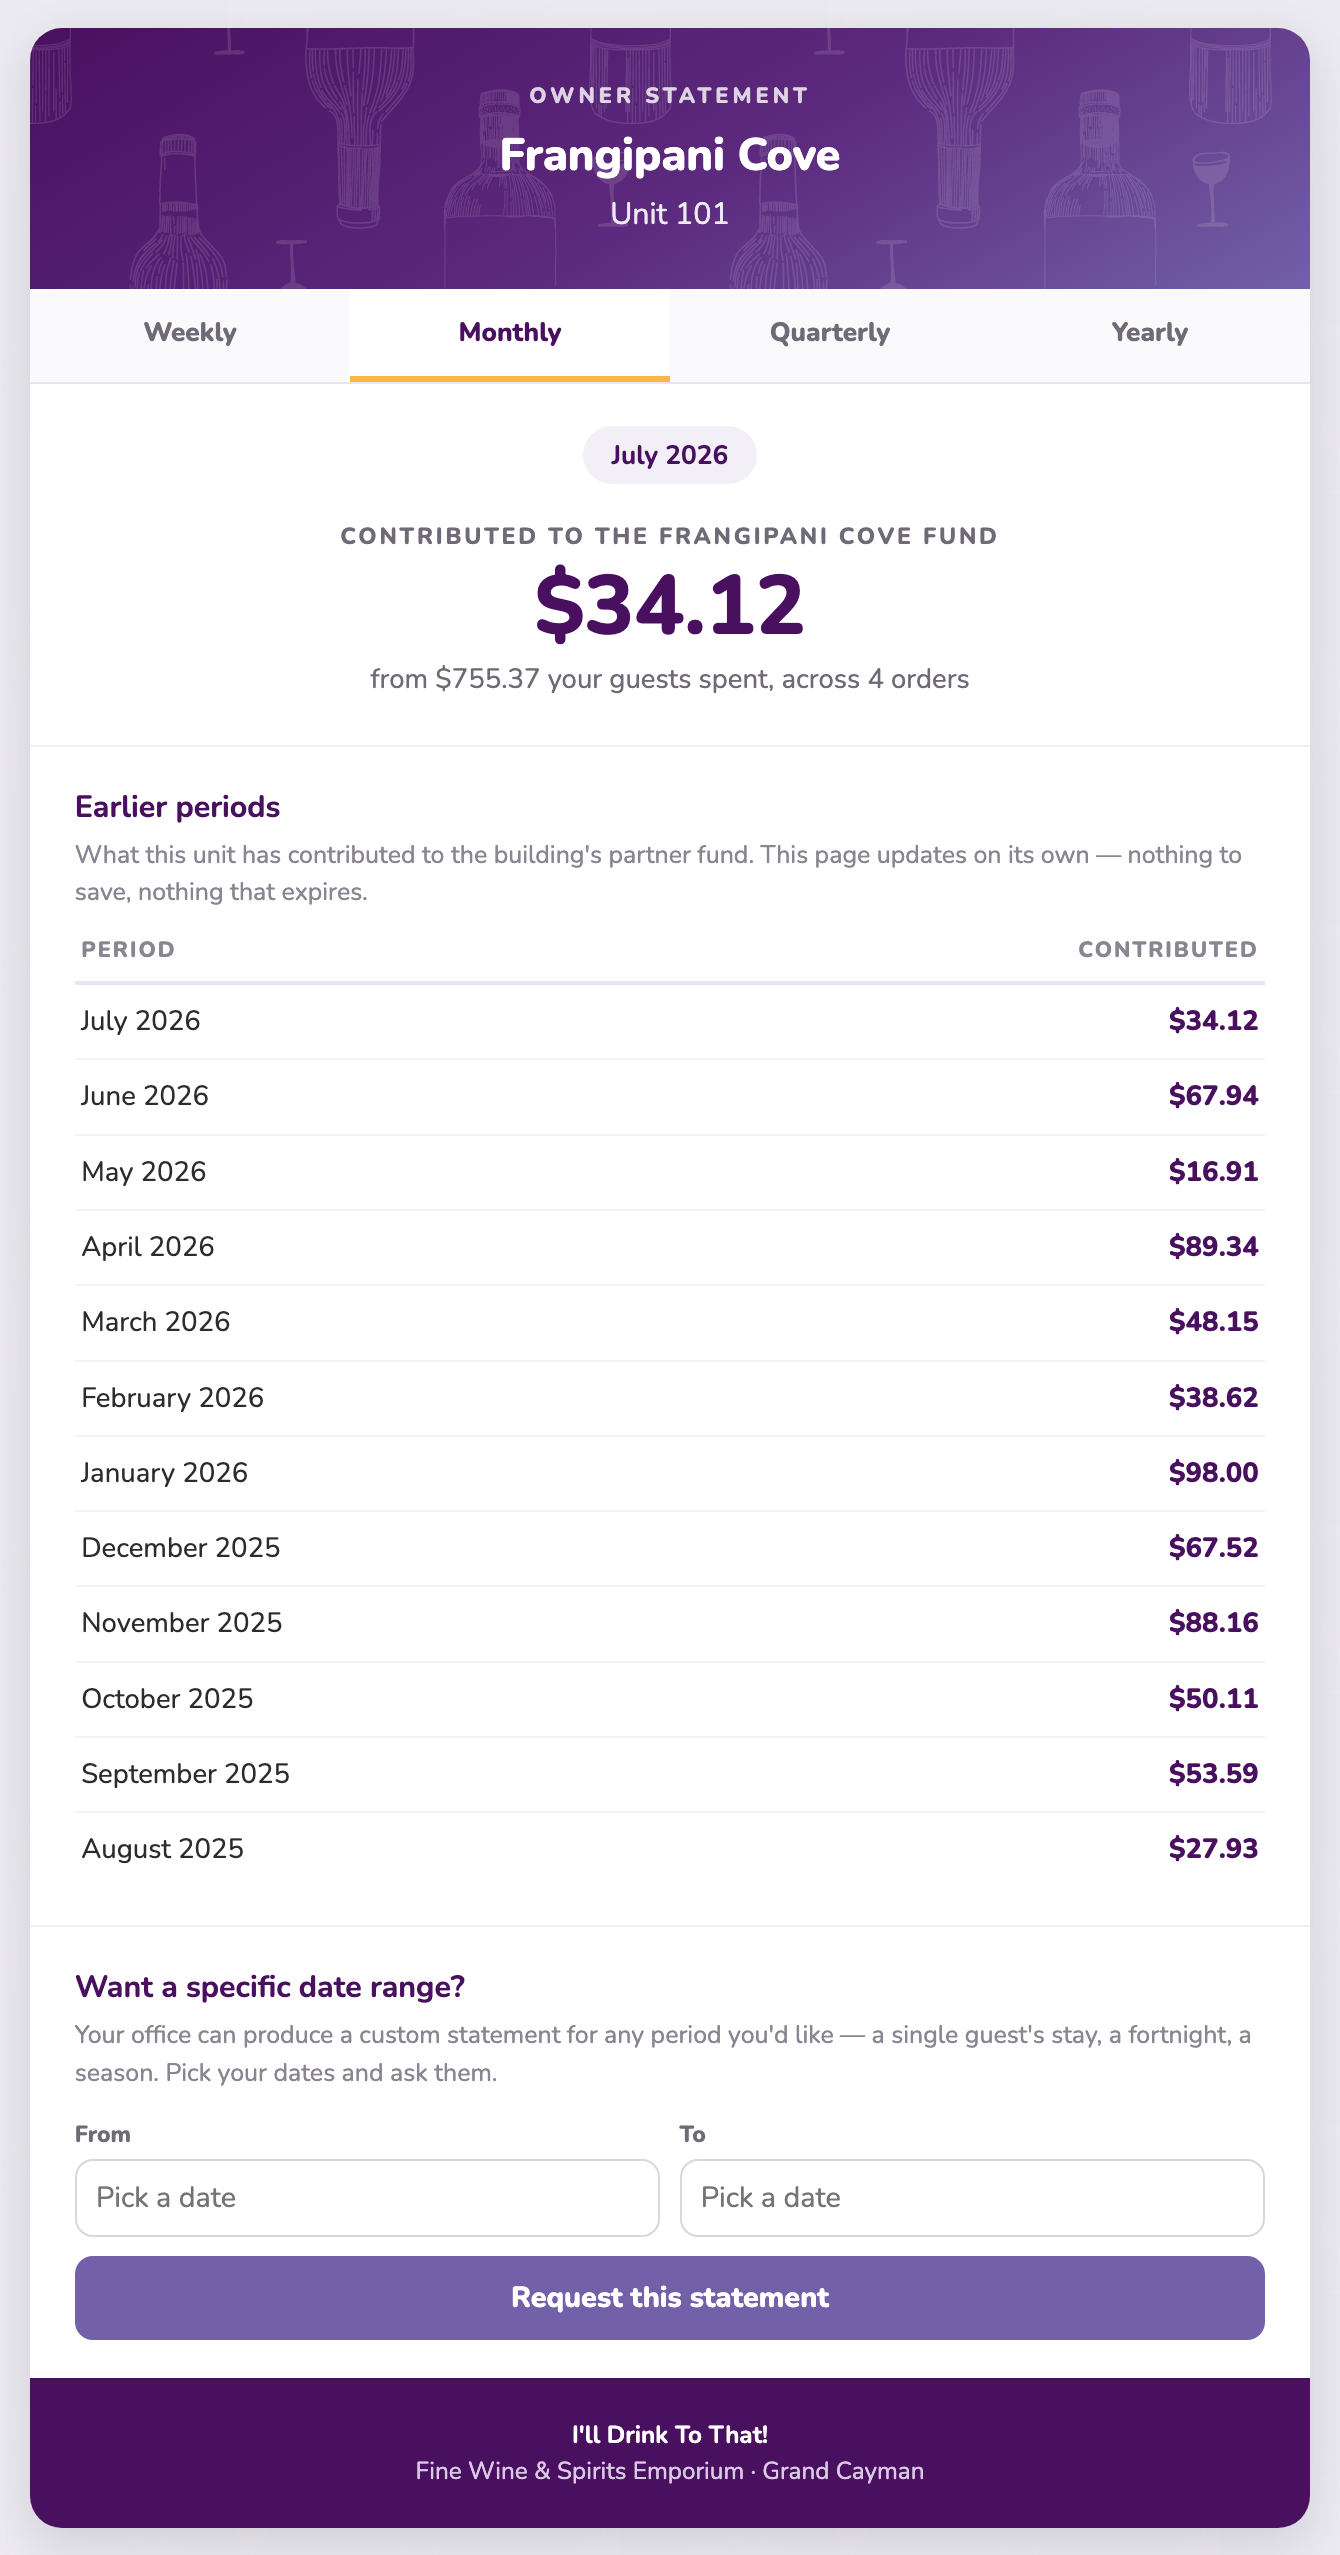Click the August 2025 period row
Image resolution: width=1340 pixels, height=2555 pixels.
[x=670, y=1849]
